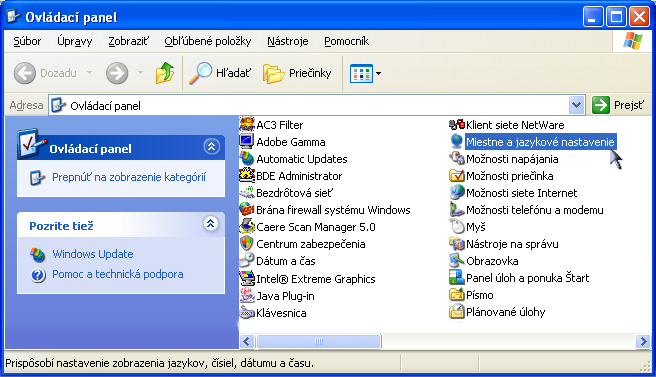Open the Plánované úlohy icon
656x377 pixels.
[457, 312]
